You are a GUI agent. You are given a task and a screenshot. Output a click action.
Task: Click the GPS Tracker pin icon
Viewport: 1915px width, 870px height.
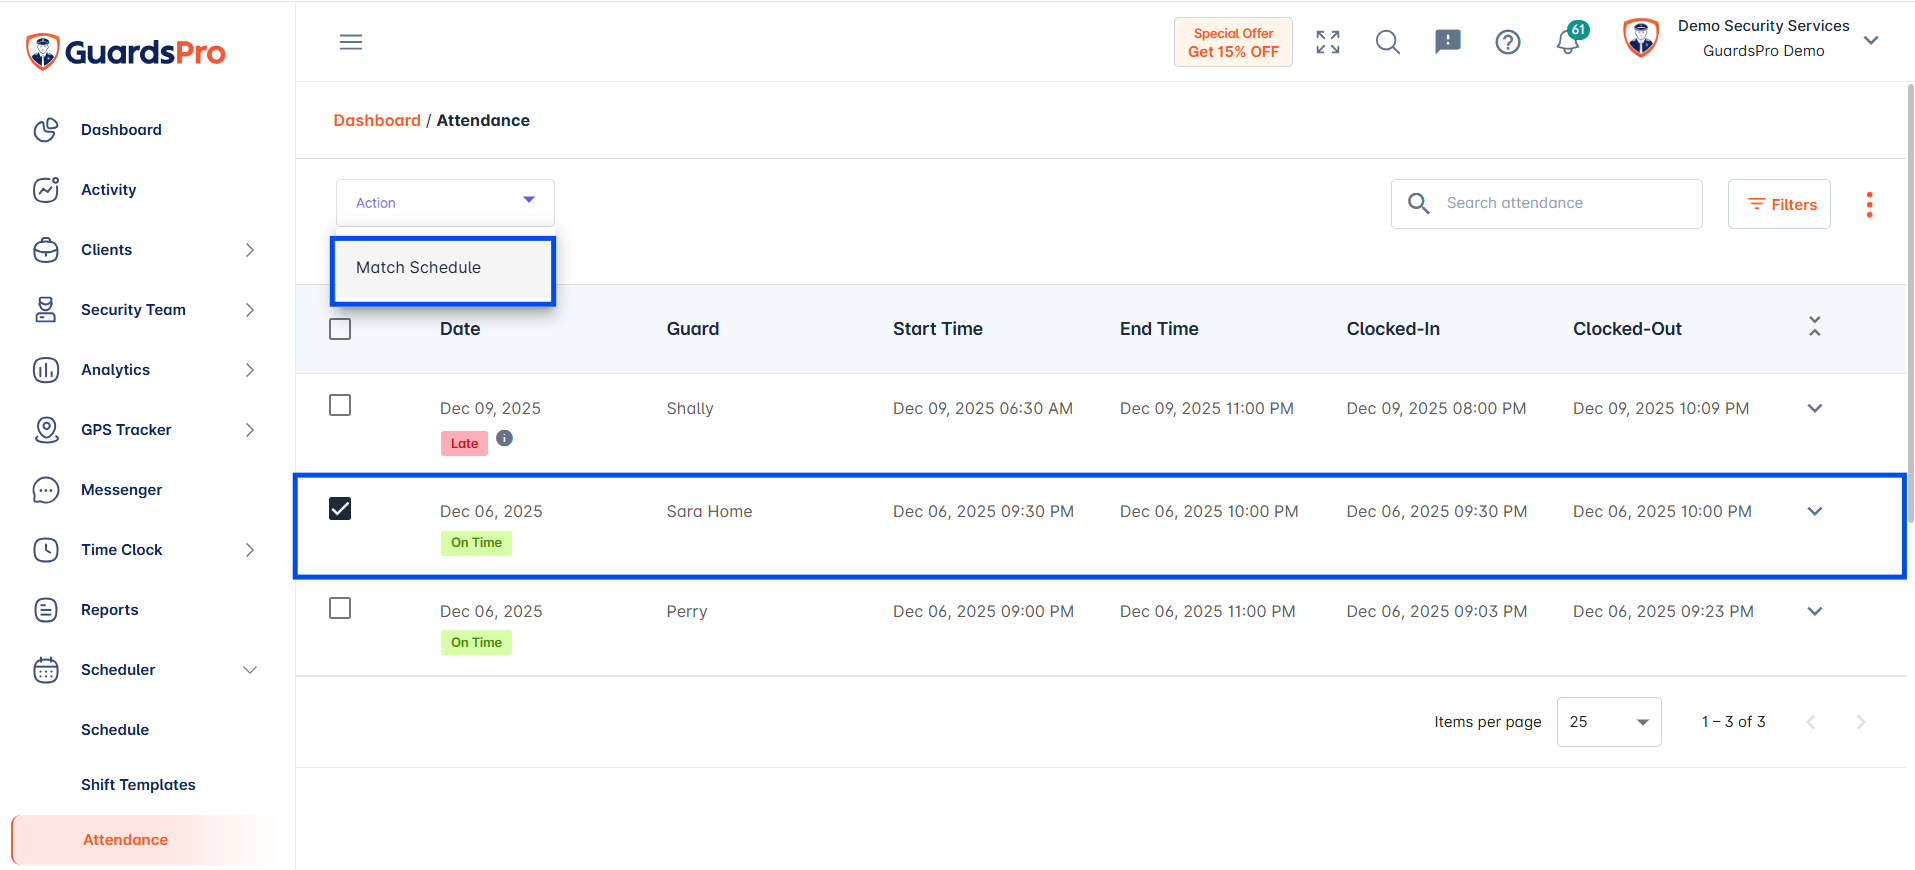tap(46, 430)
